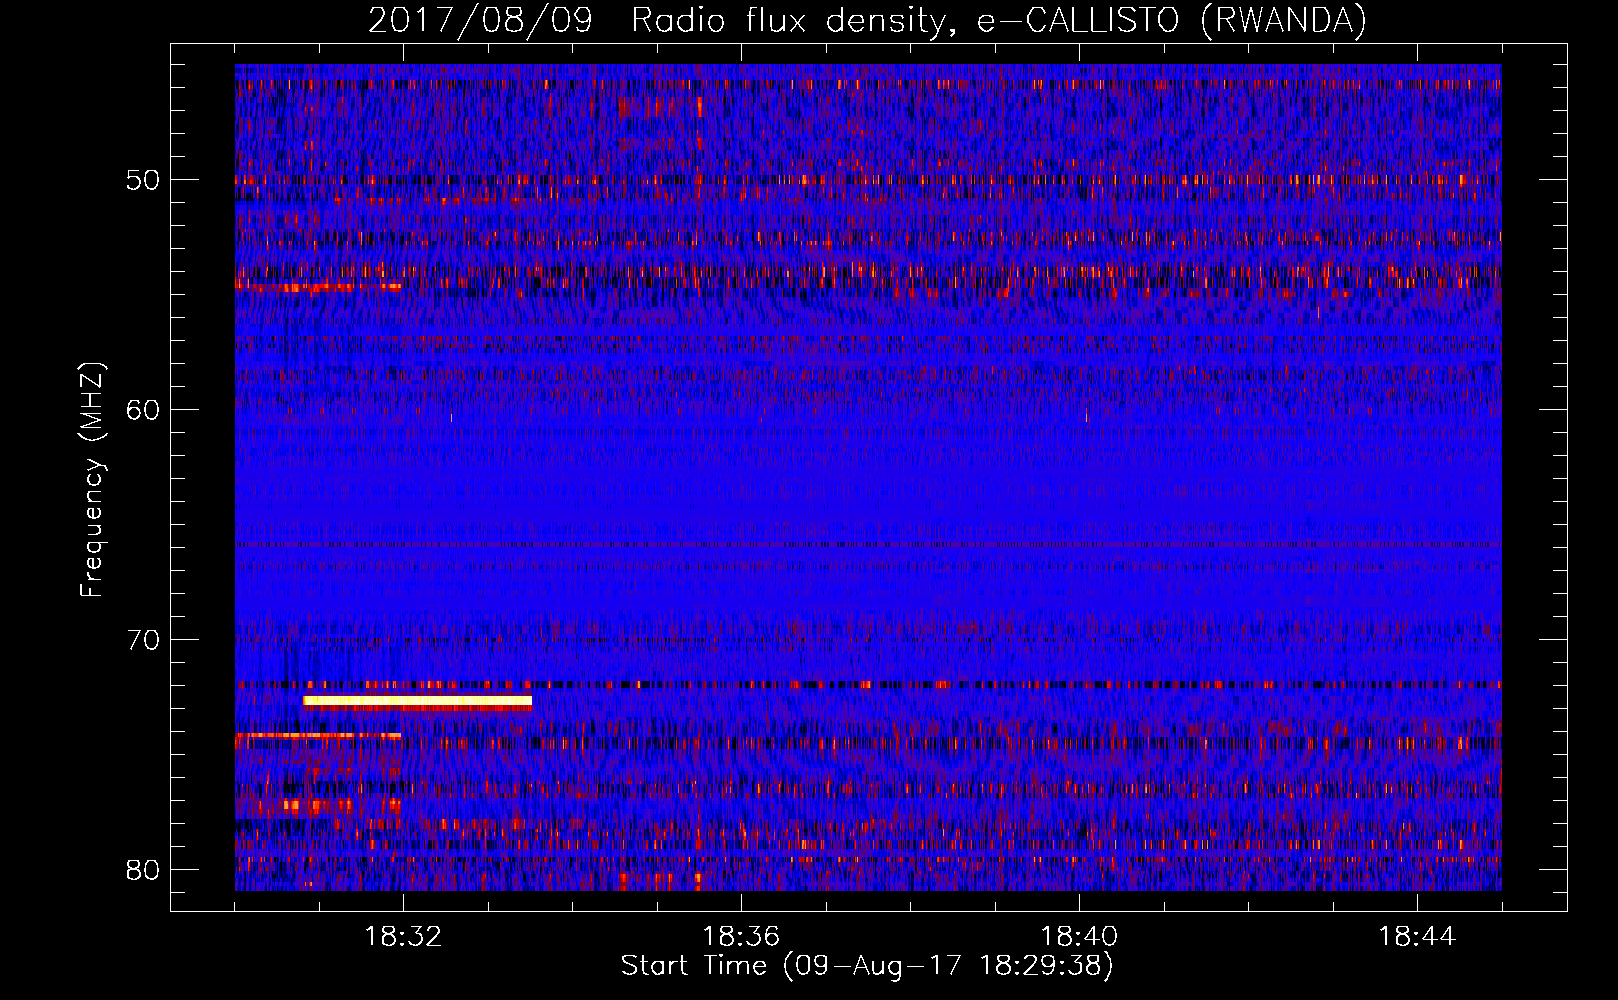Click the '18:36' time tick label
This screenshot has height=1000, width=1618.
point(741,937)
